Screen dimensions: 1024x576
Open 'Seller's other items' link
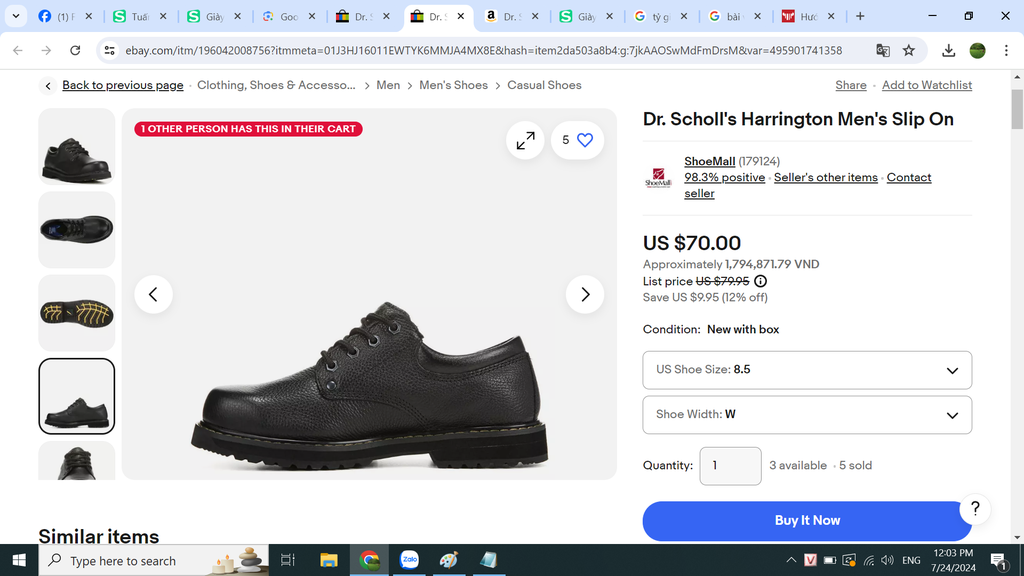(825, 178)
